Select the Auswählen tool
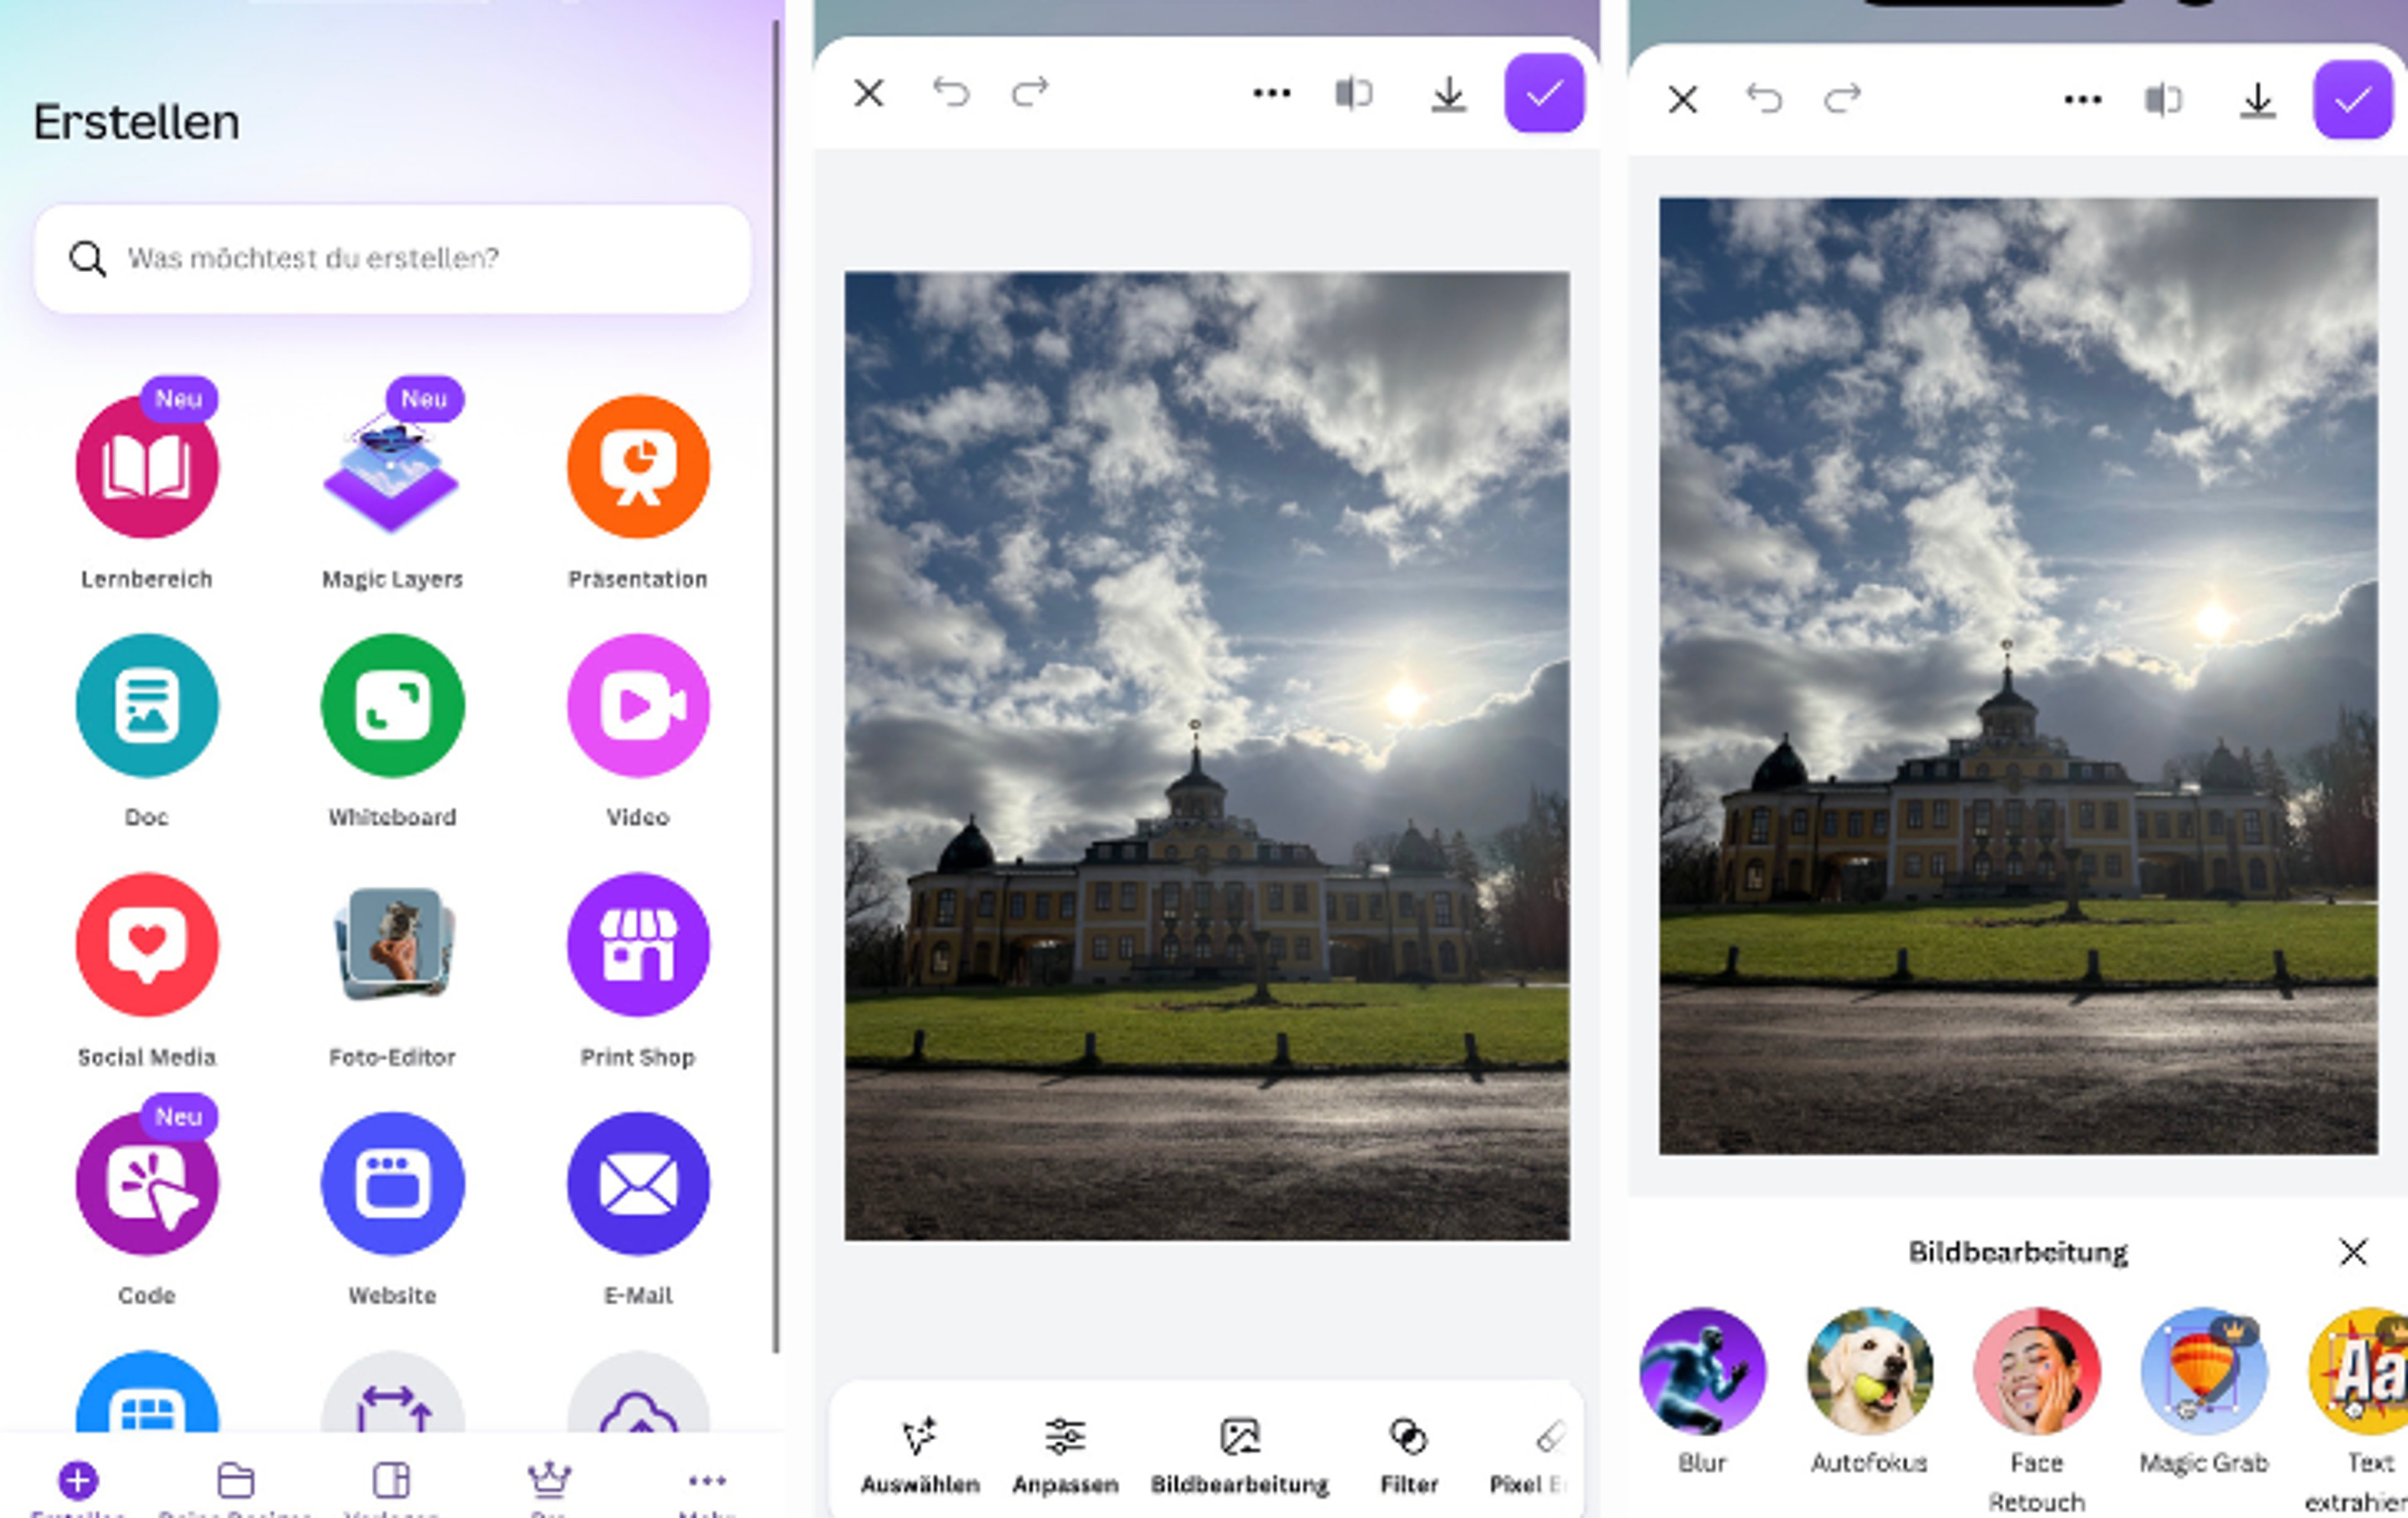Screen dimensions: 2408x1518 (x=920, y=1456)
